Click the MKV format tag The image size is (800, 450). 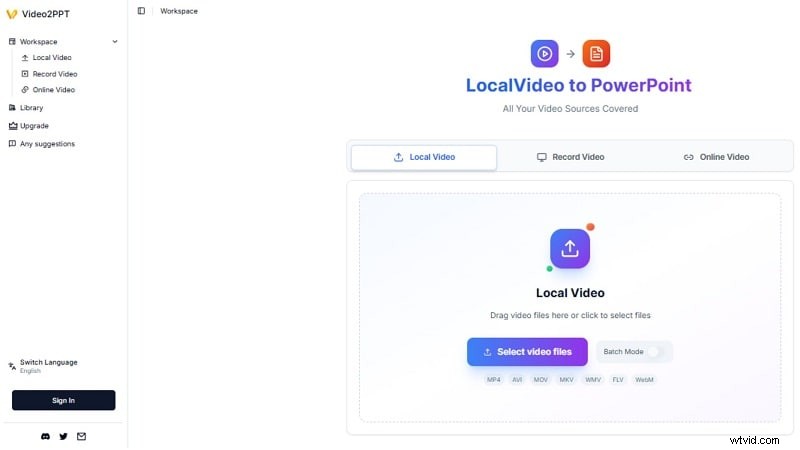566,380
